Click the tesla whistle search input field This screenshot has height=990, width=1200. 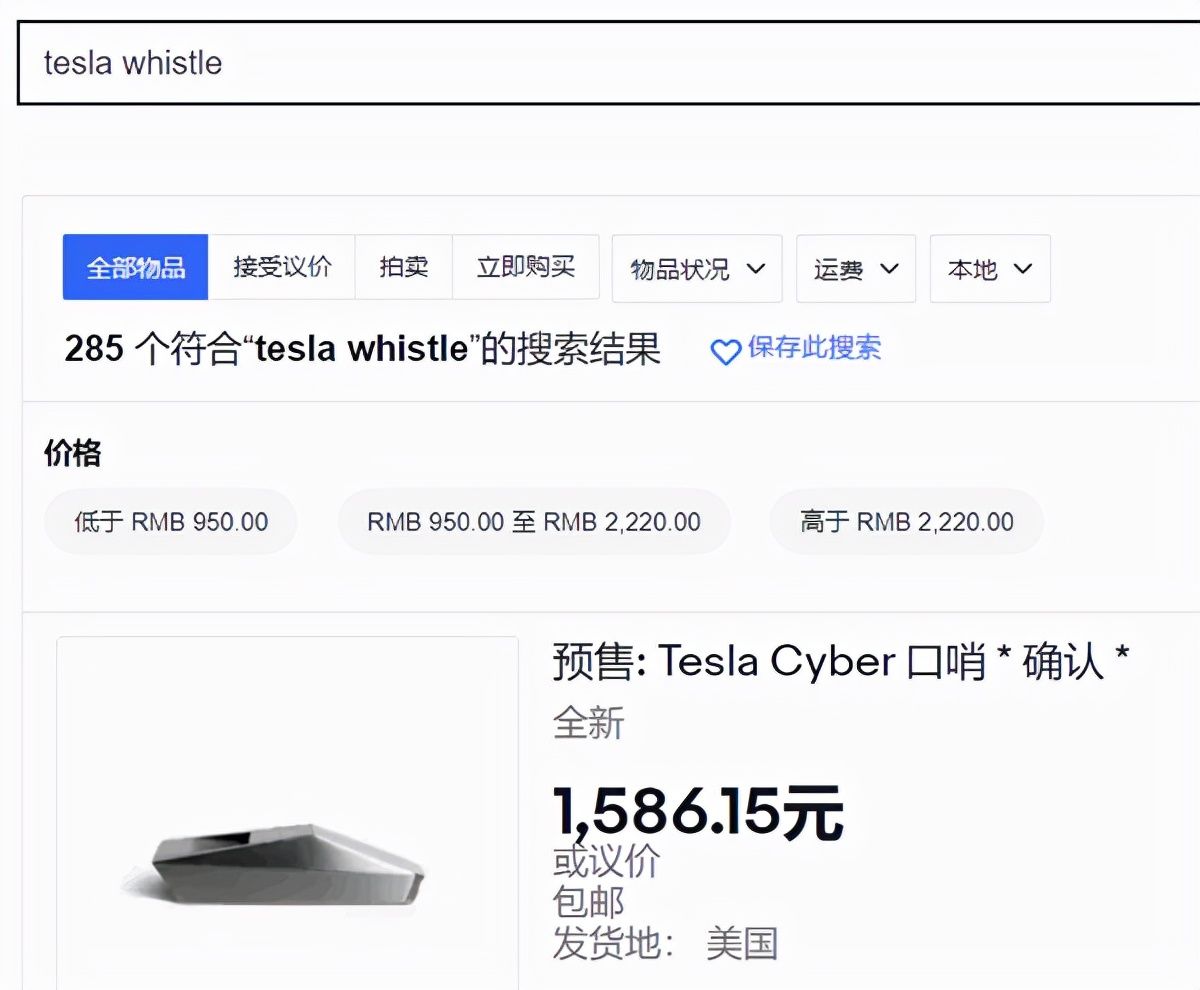coord(600,63)
